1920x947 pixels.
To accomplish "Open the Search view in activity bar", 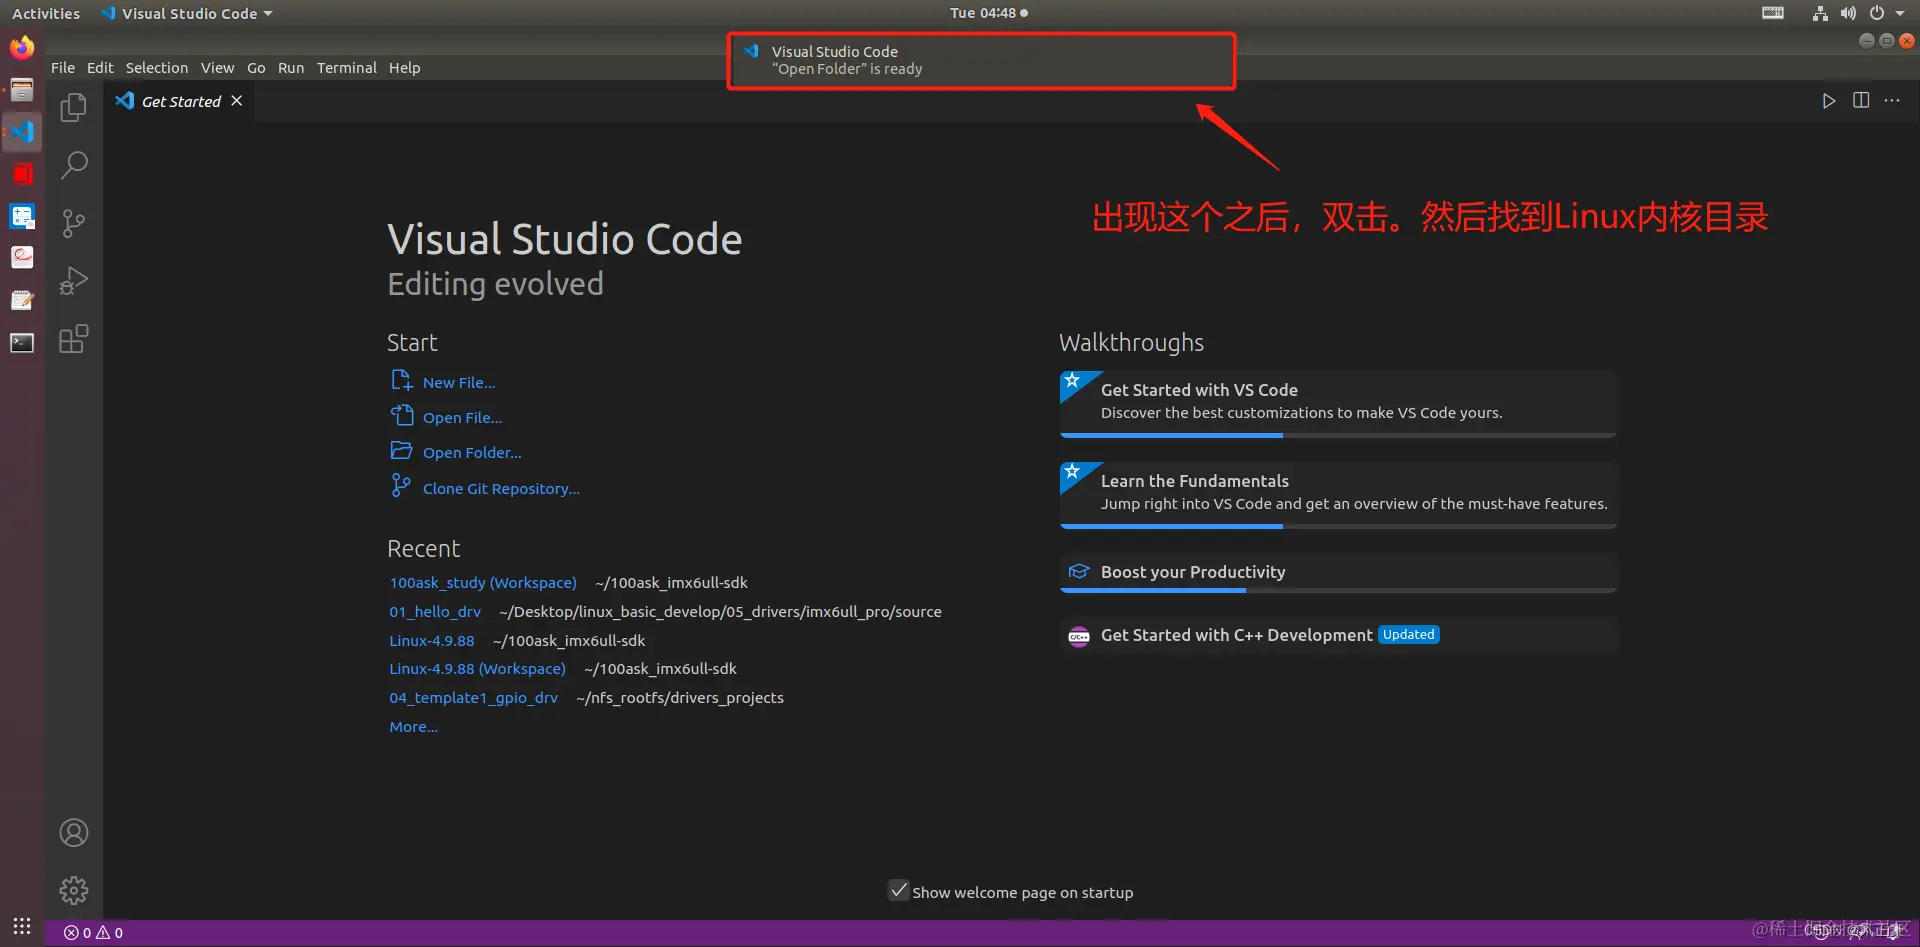I will pyautogui.click(x=74, y=165).
